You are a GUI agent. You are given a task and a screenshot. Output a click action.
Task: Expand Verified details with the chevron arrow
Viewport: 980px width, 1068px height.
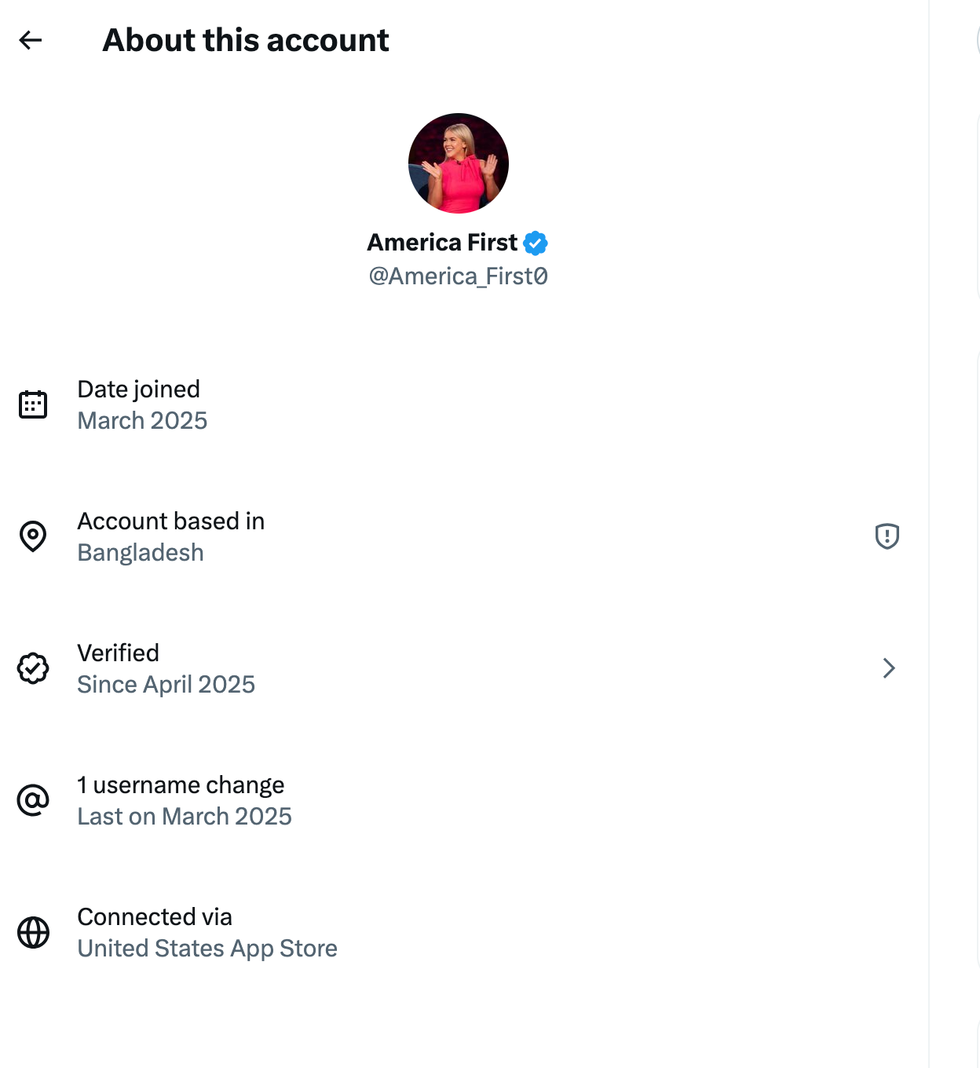click(x=888, y=668)
